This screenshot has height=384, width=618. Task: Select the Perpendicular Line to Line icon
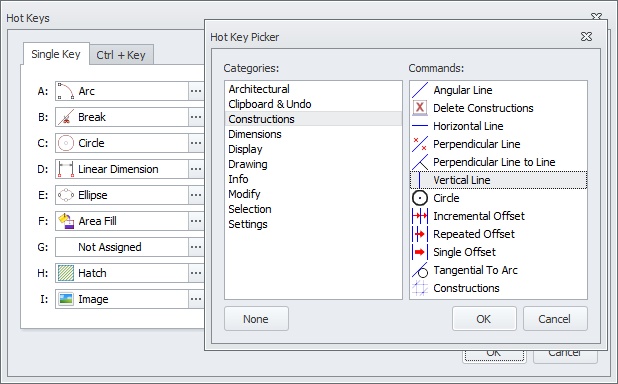click(420, 162)
